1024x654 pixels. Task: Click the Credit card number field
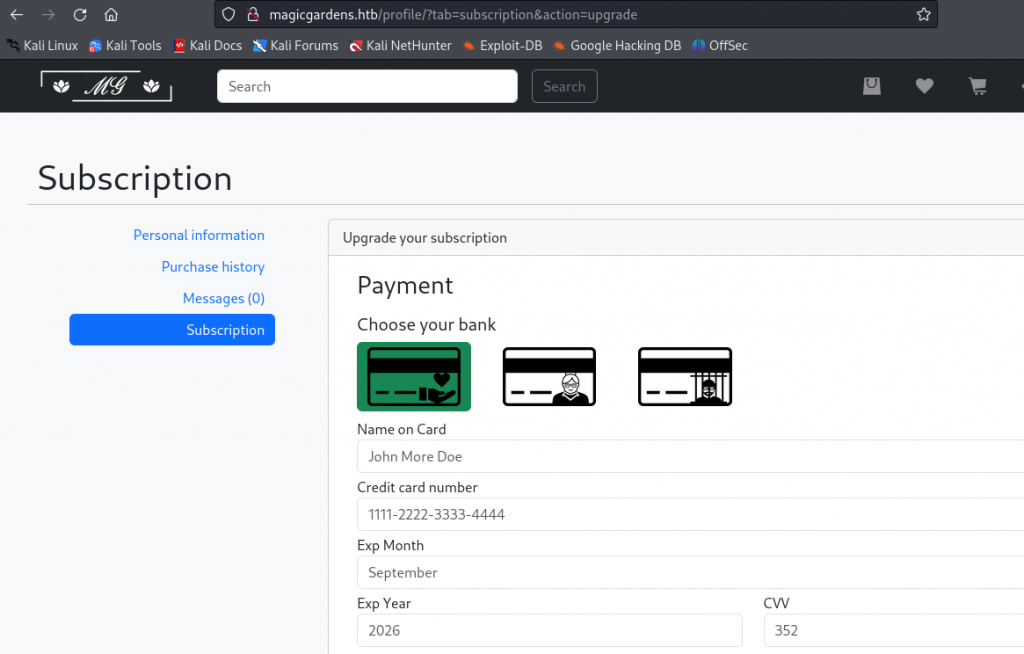coord(690,515)
